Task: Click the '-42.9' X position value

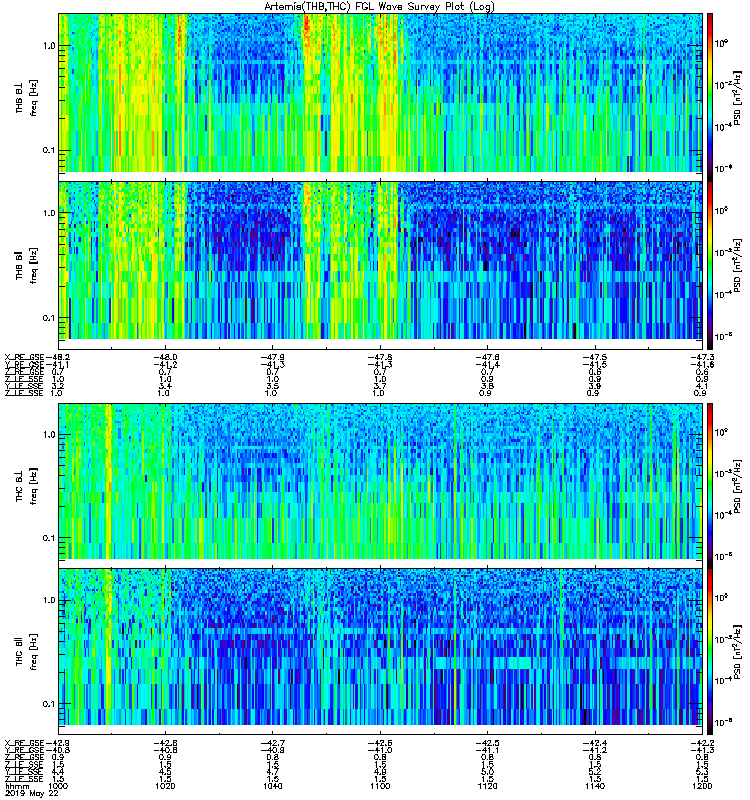Action: pyautogui.click(x=58, y=743)
